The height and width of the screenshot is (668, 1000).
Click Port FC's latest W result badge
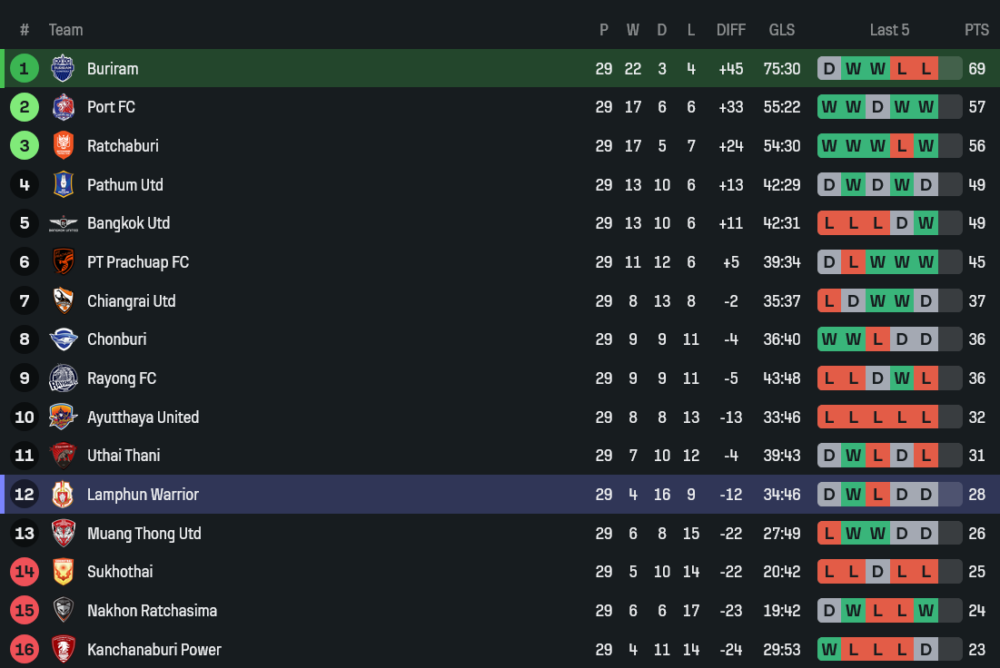926,107
